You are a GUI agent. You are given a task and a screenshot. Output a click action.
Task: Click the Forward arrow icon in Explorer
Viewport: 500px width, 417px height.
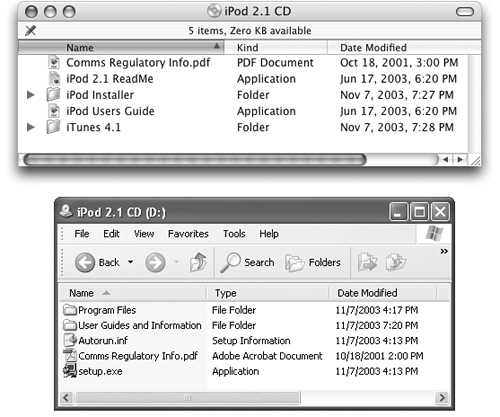[x=155, y=262]
